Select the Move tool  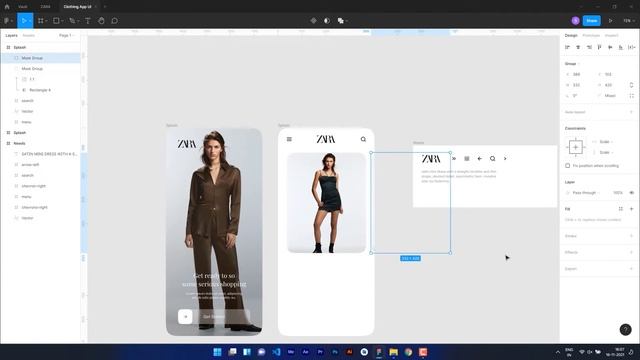pos(23,21)
